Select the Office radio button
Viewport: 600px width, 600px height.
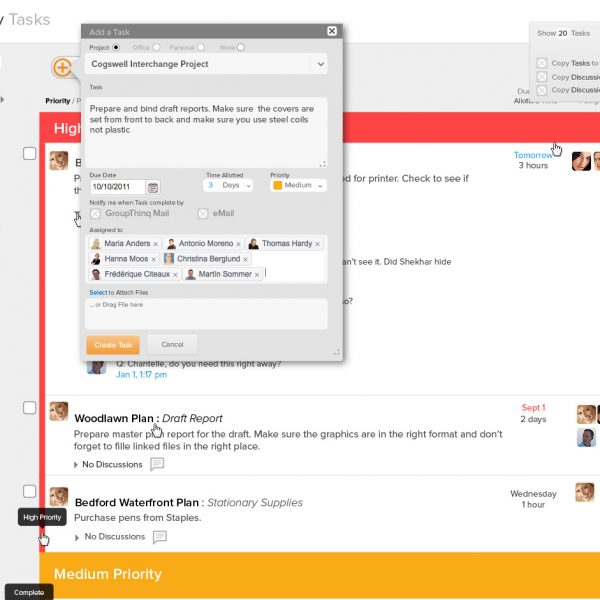point(156,47)
